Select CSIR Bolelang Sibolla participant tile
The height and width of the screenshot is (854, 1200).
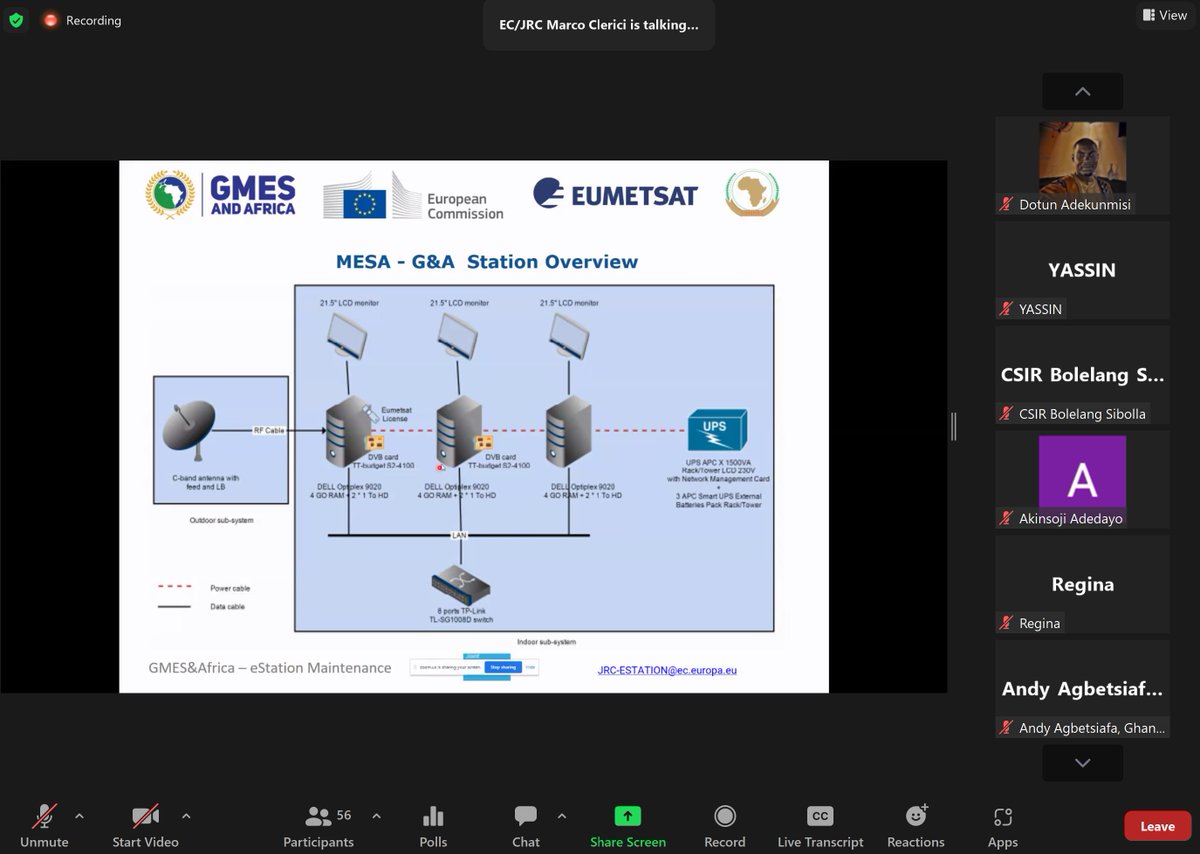tap(1082, 375)
